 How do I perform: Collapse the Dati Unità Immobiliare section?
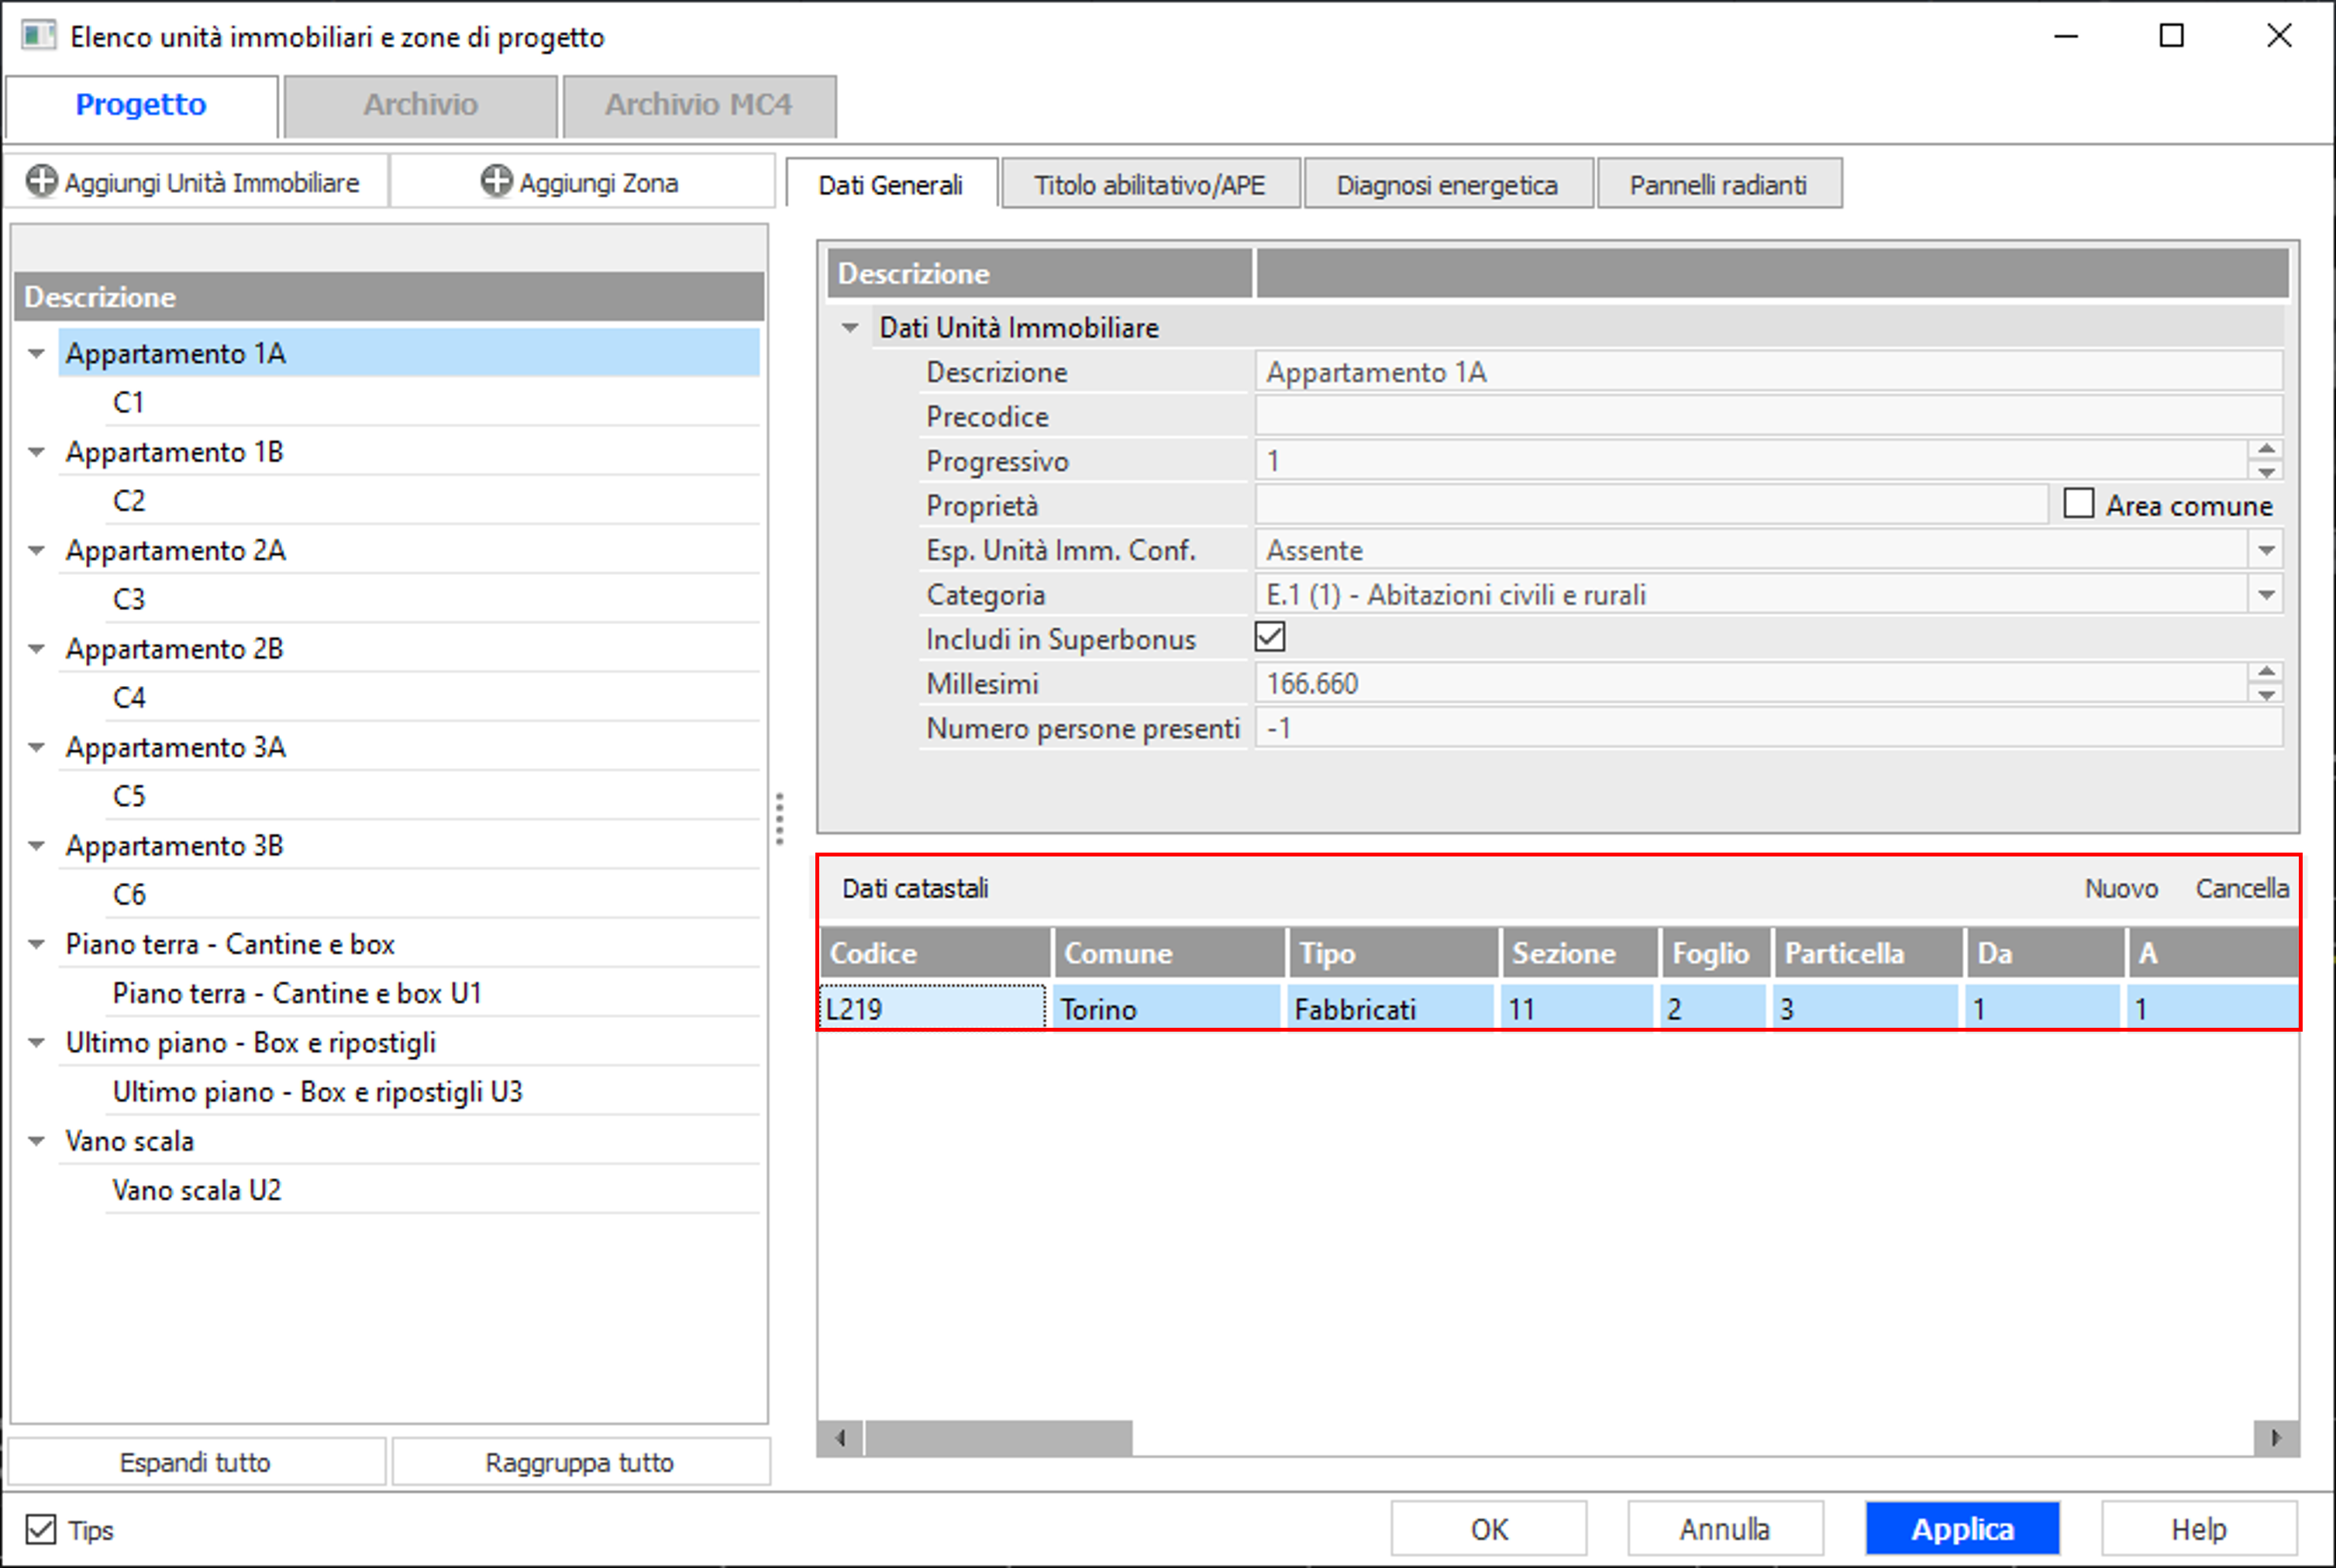(x=850, y=328)
